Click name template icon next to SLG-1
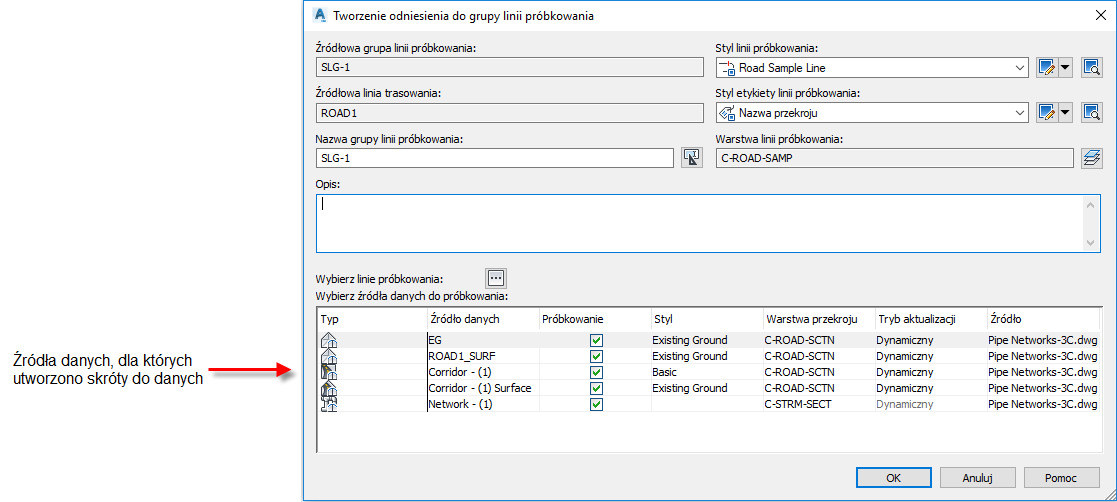The height and width of the screenshot is (502, 1117). point(691,158)
